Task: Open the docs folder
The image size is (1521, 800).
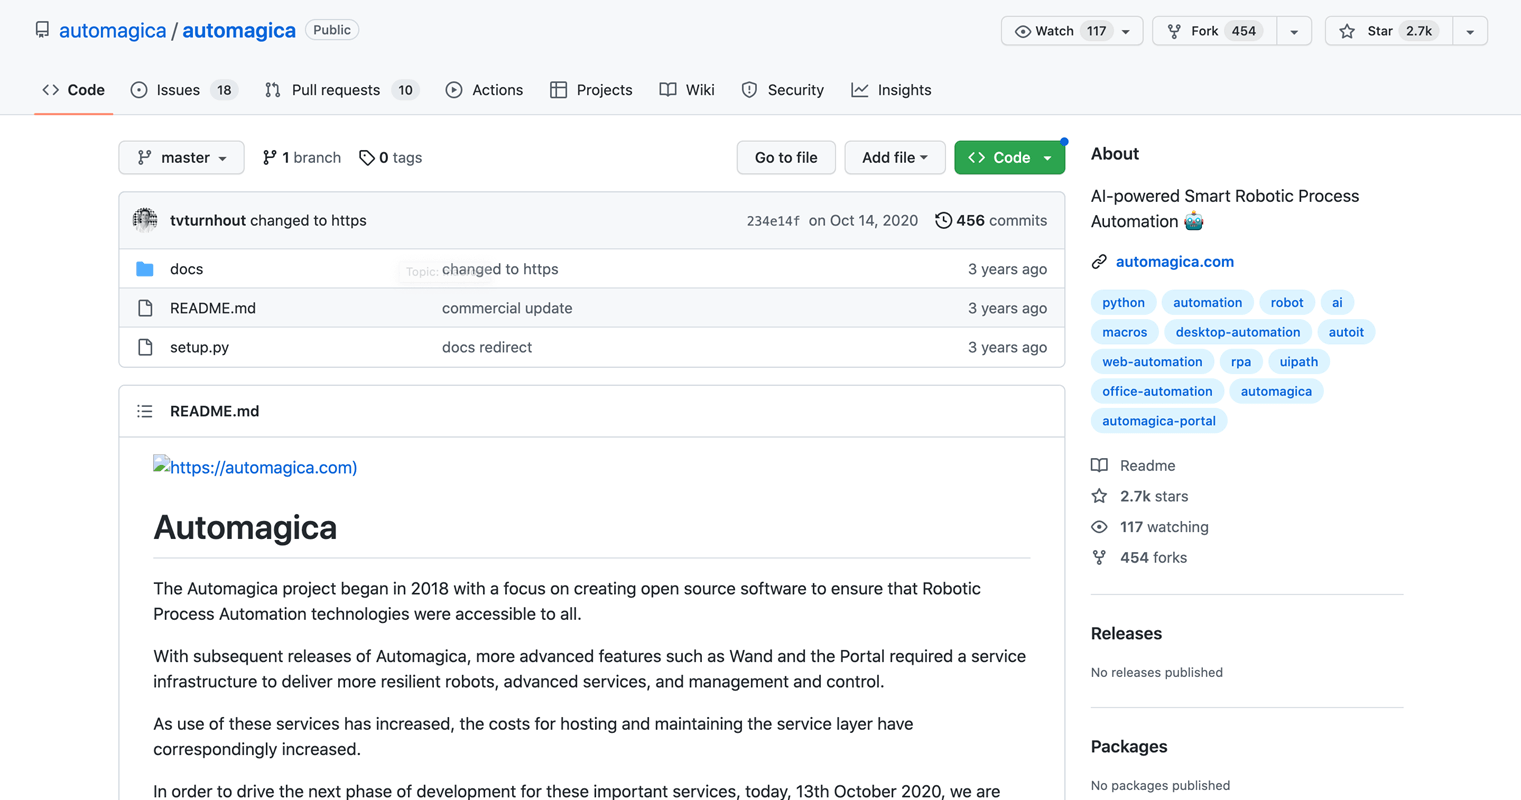Action: [x=186, y=269]
